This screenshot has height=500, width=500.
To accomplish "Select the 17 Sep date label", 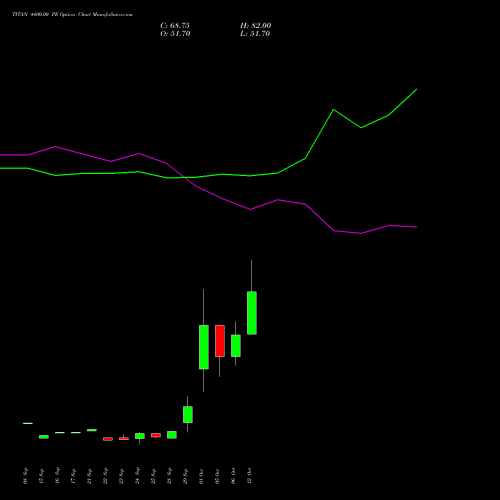I will click(74, 476).
